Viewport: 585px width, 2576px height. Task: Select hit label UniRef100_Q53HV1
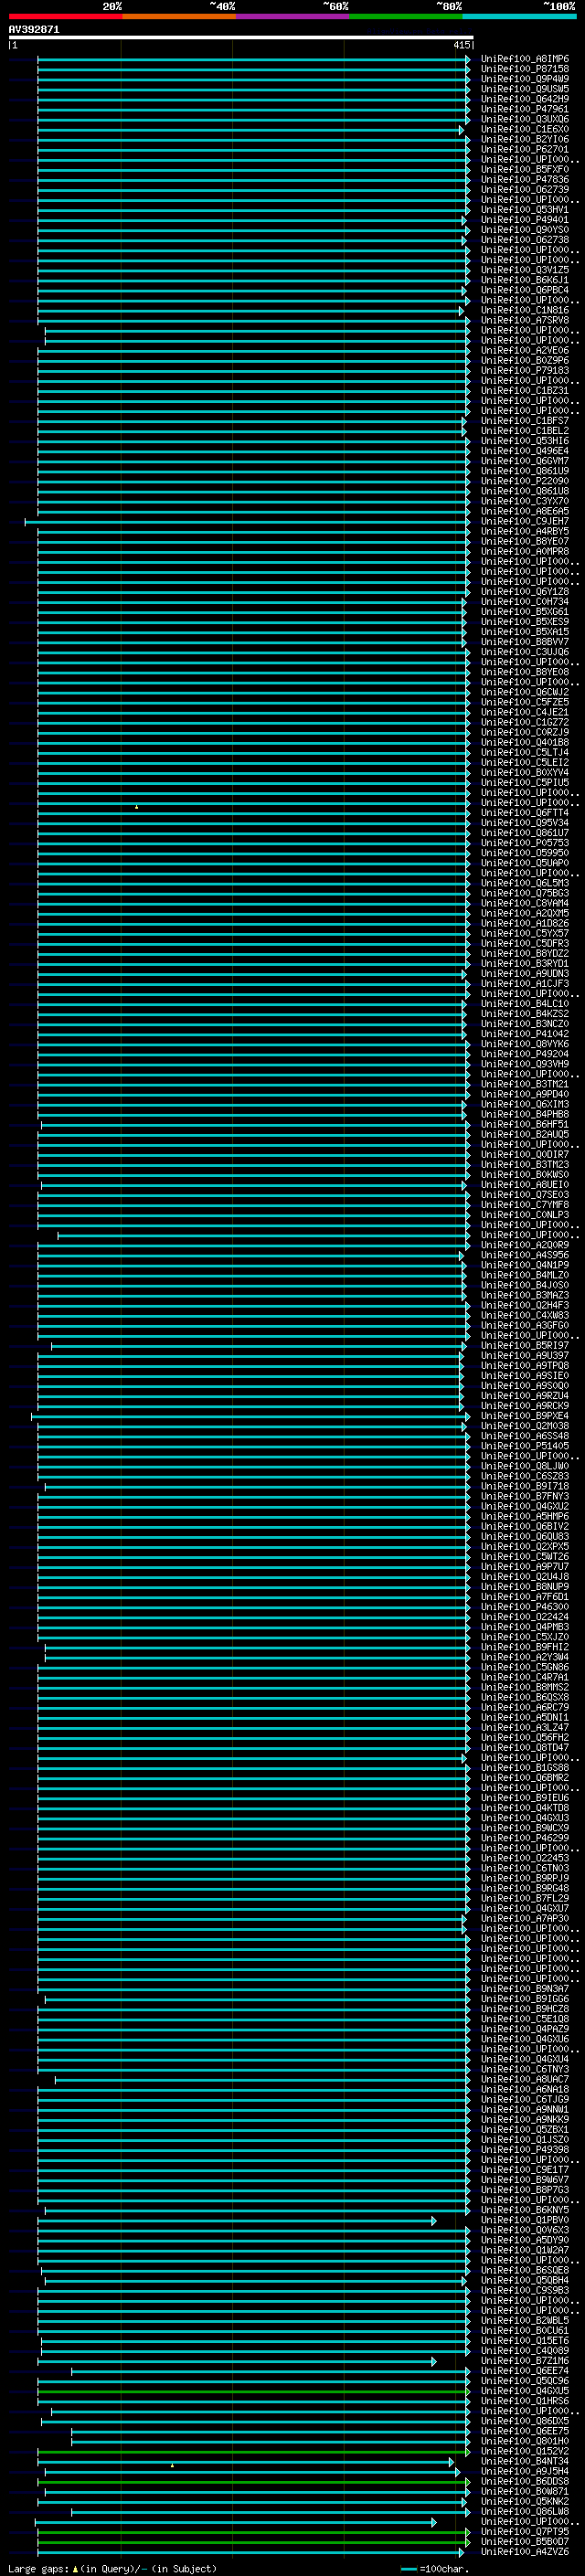point(525,210)
